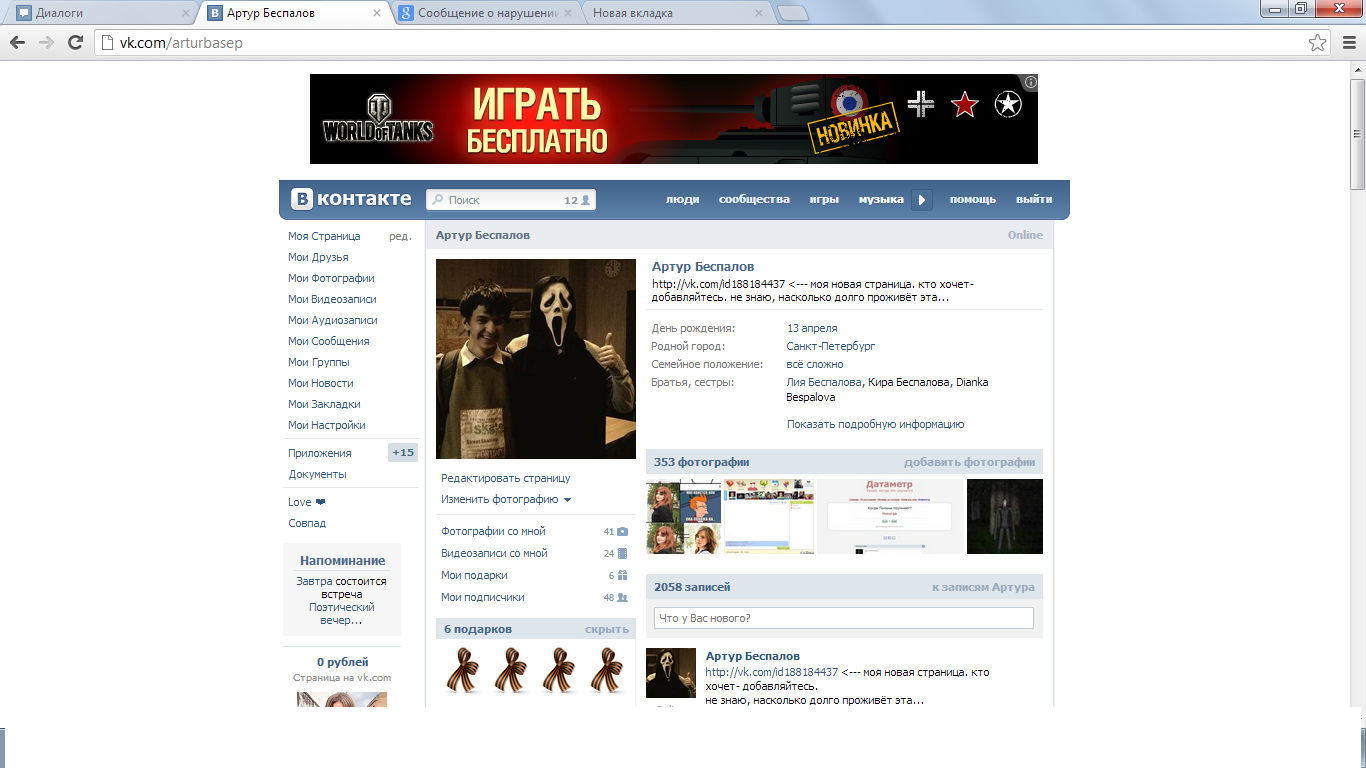Open музыка in header menu

881,200
